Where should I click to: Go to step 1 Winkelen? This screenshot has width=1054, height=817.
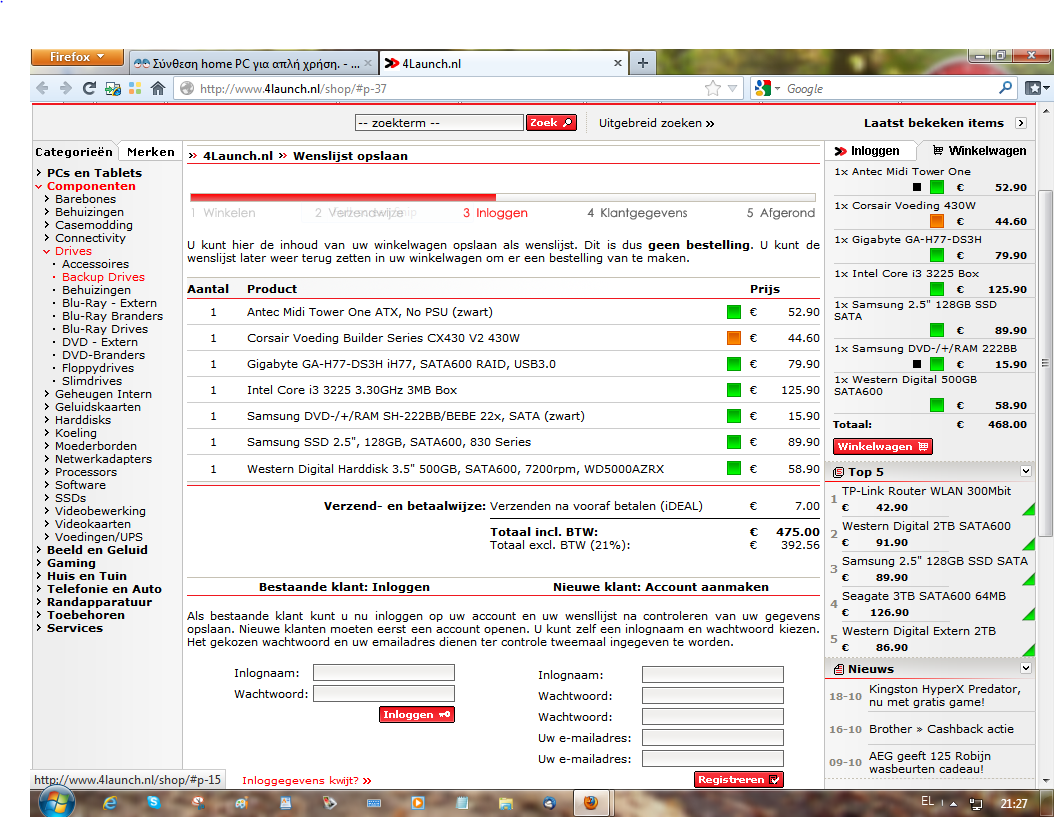[x=222, y=212]
